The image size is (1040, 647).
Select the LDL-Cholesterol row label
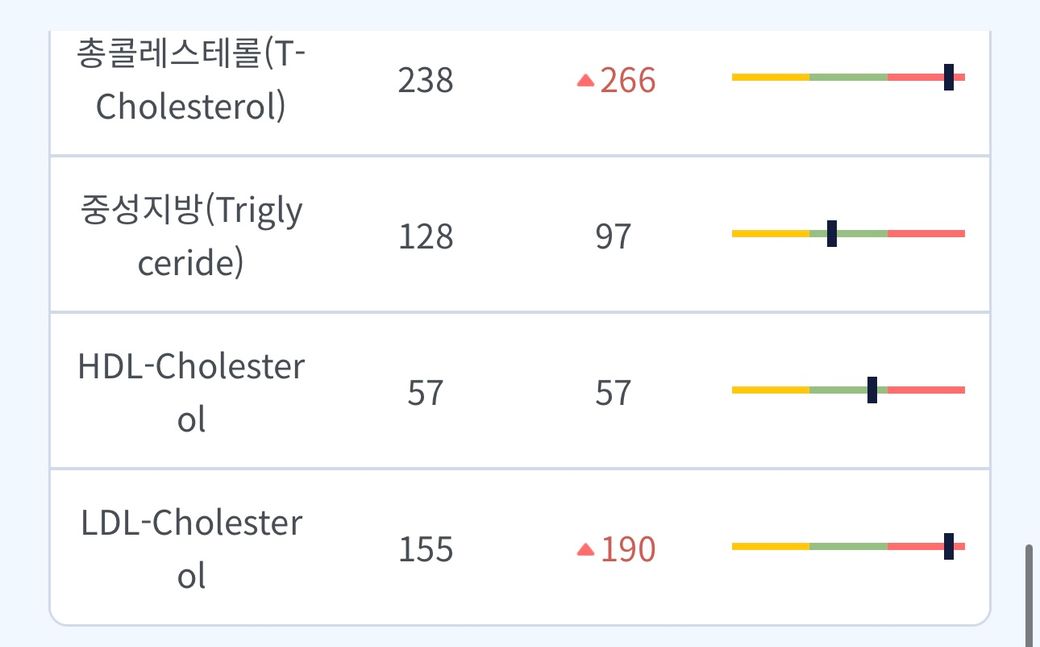pos(191,548)
